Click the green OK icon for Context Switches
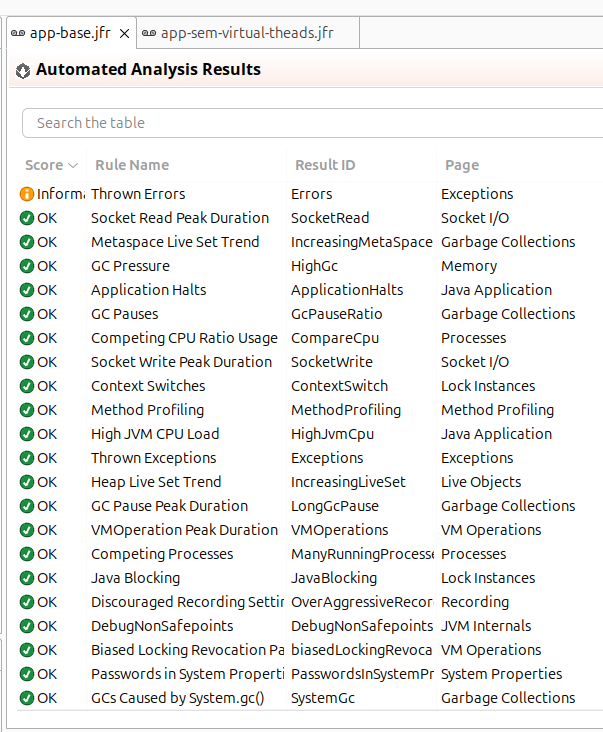This screenshot has width=603, height=732. click(x=27, y=386)
